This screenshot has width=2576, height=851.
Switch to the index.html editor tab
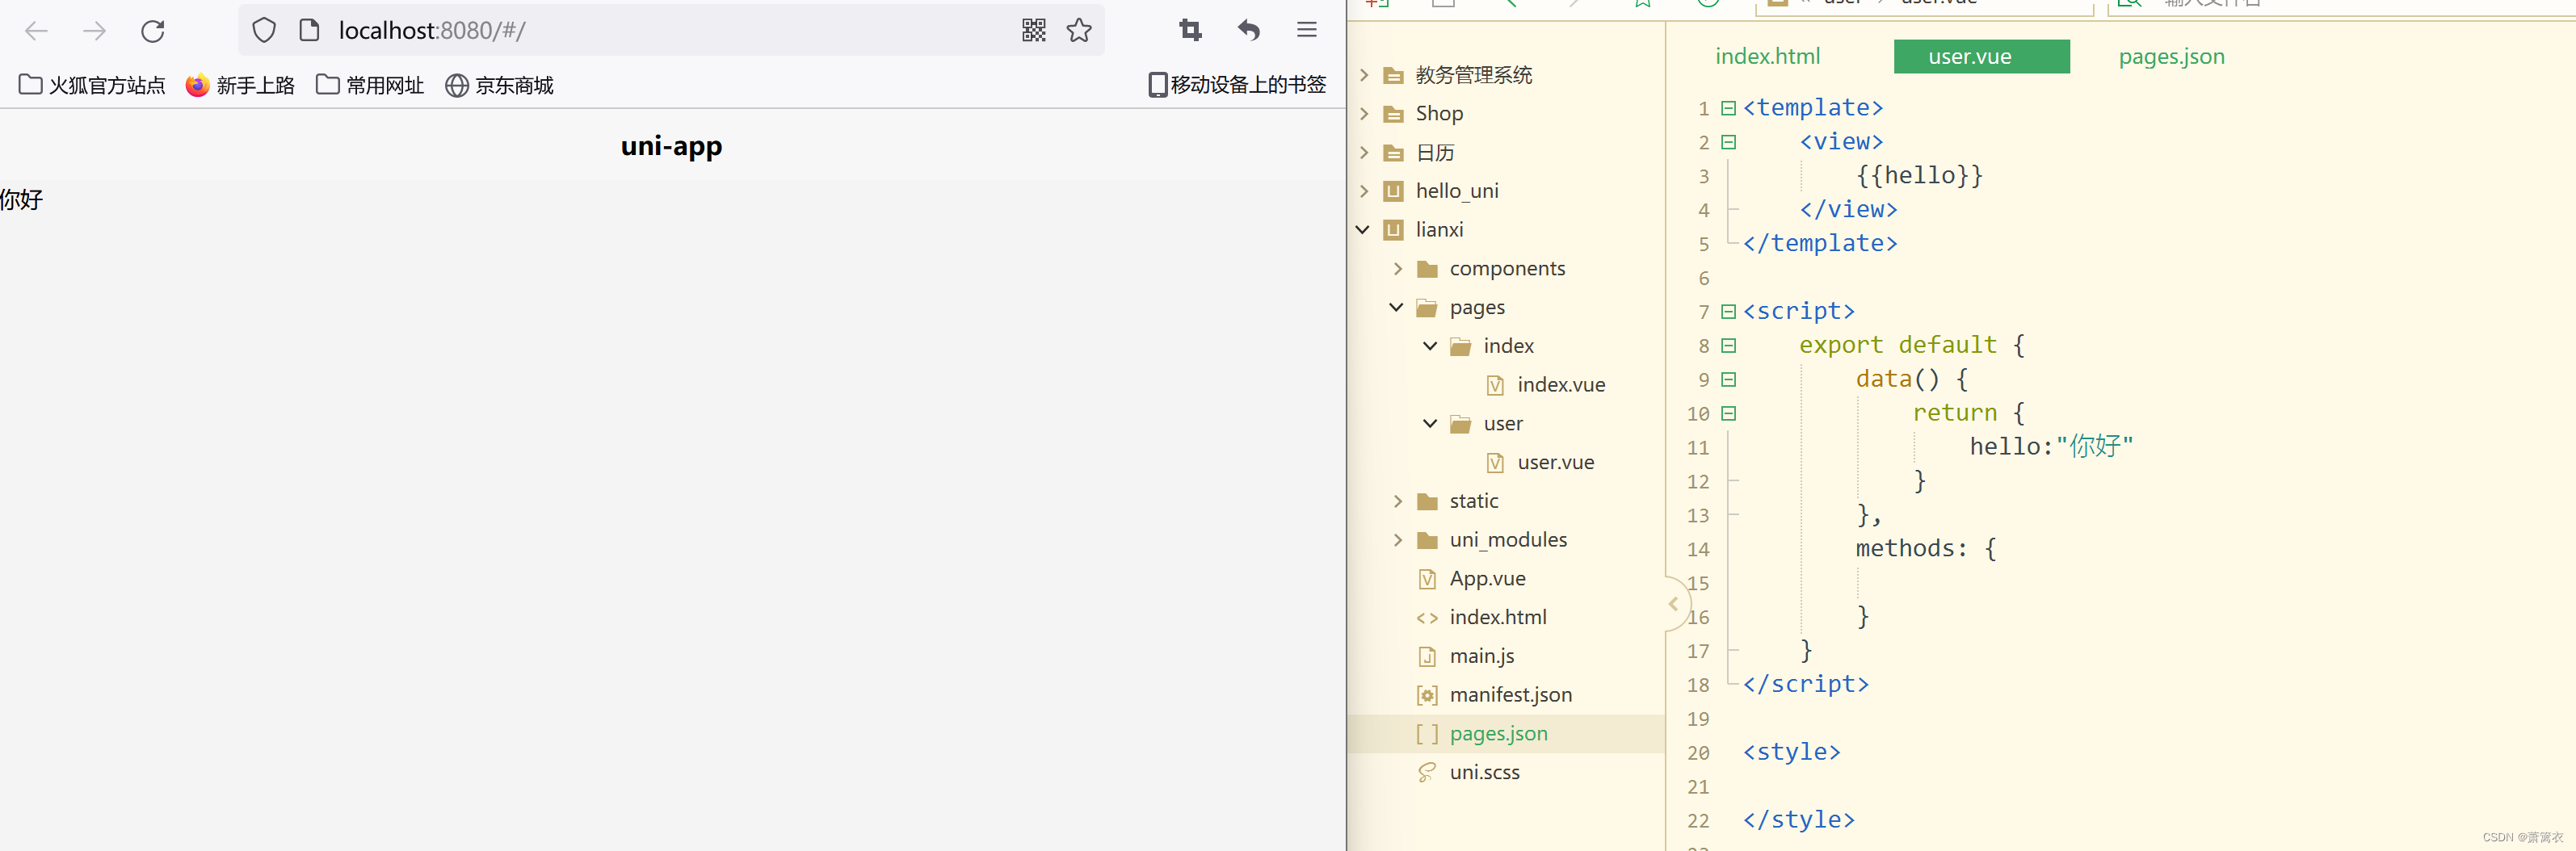pyautogui.click(x=1767, y=57)
